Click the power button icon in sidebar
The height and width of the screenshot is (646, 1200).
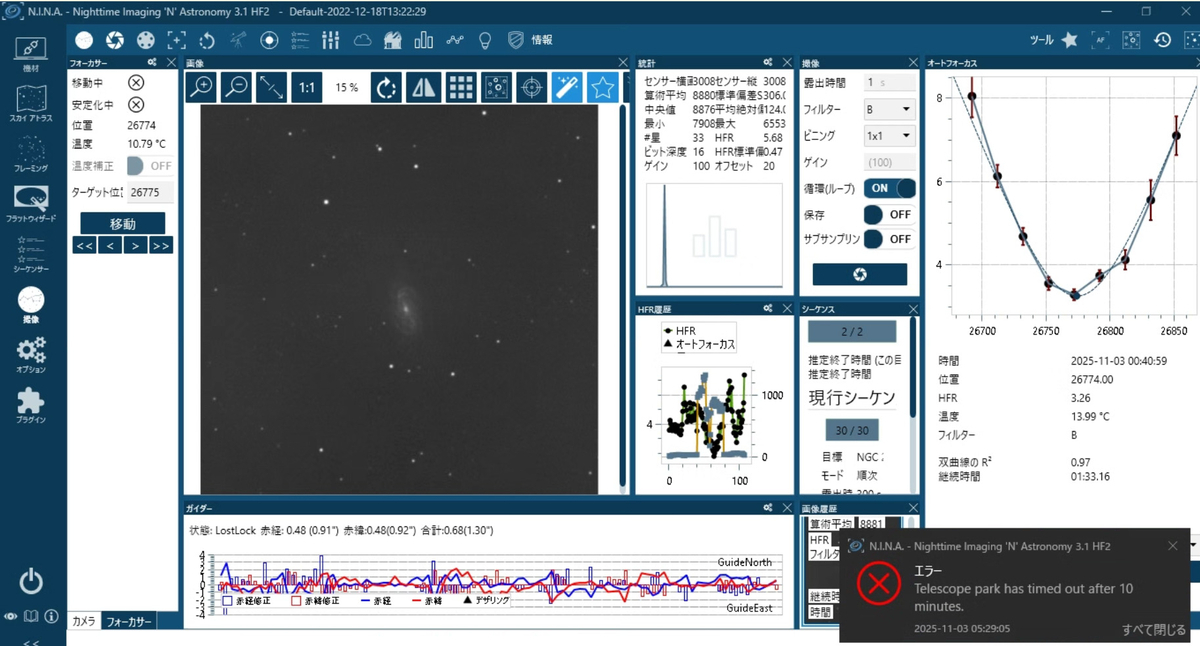[x=31, y=580]
